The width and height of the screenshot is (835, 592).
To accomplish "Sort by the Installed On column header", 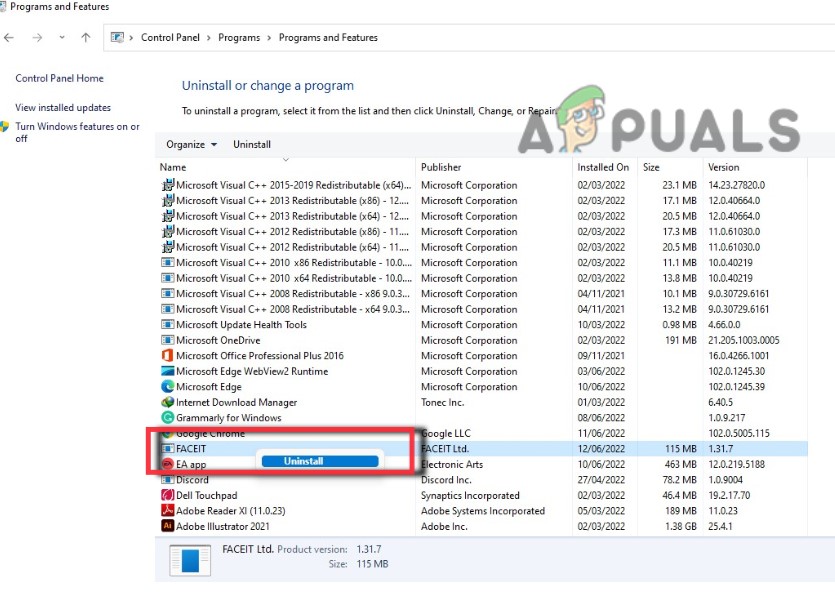I will [603, 167].
